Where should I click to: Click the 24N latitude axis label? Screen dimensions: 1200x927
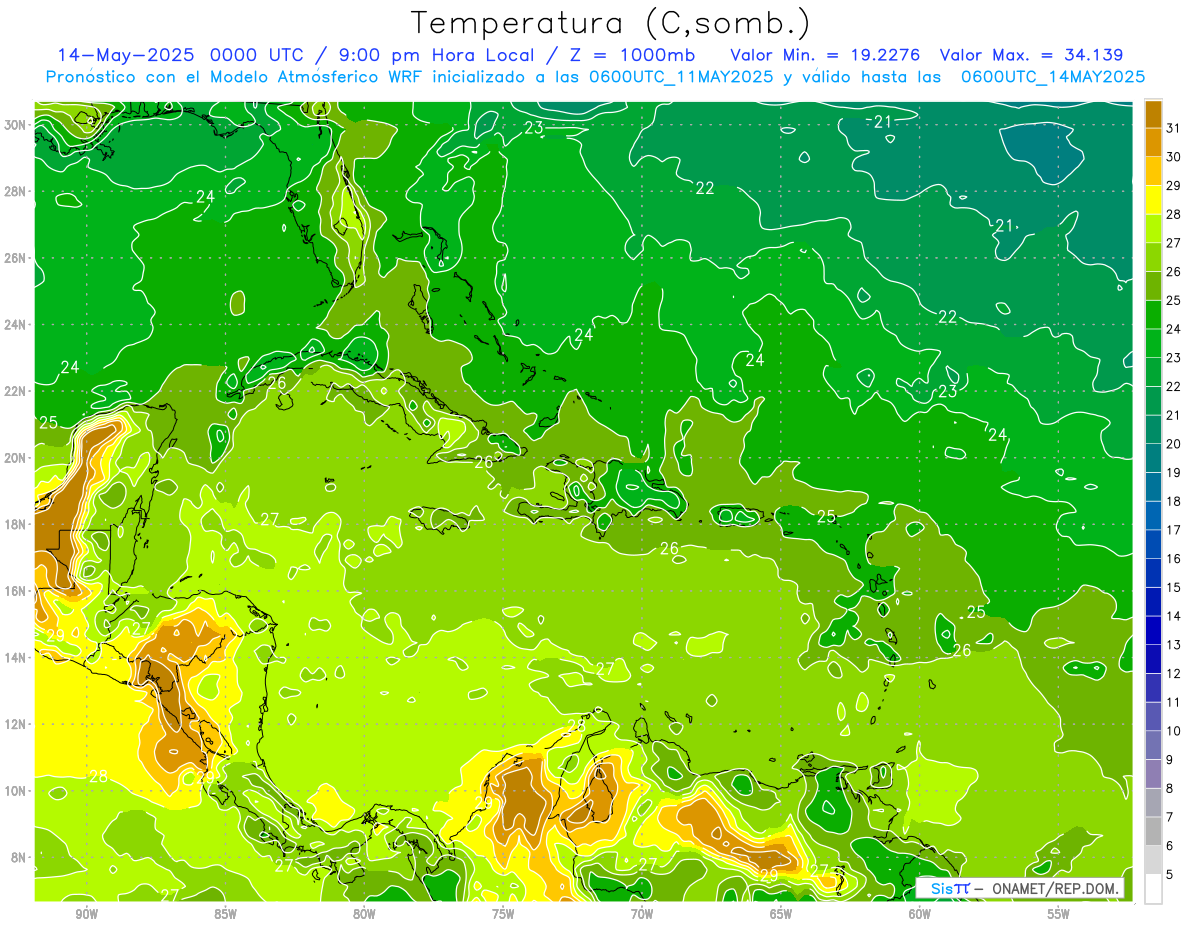point(16,325)
